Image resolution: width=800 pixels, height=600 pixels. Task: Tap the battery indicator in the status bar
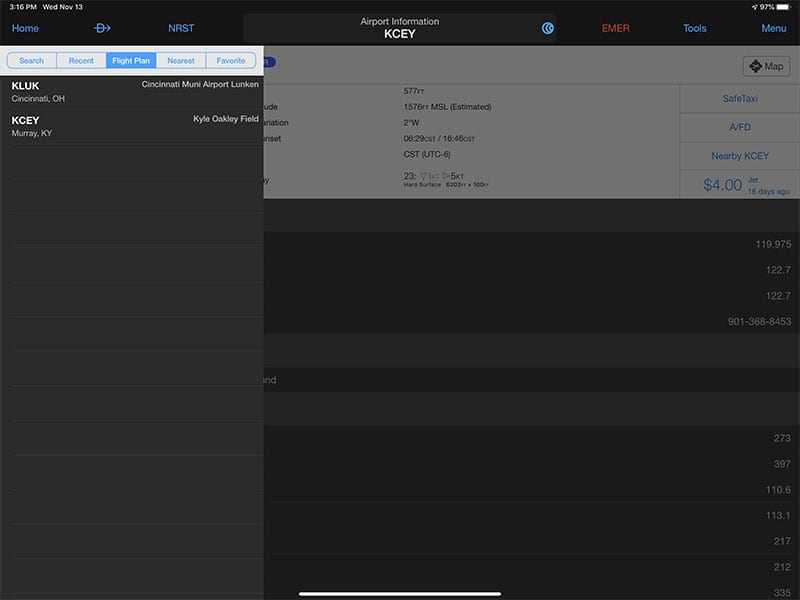tap(783, 7)
